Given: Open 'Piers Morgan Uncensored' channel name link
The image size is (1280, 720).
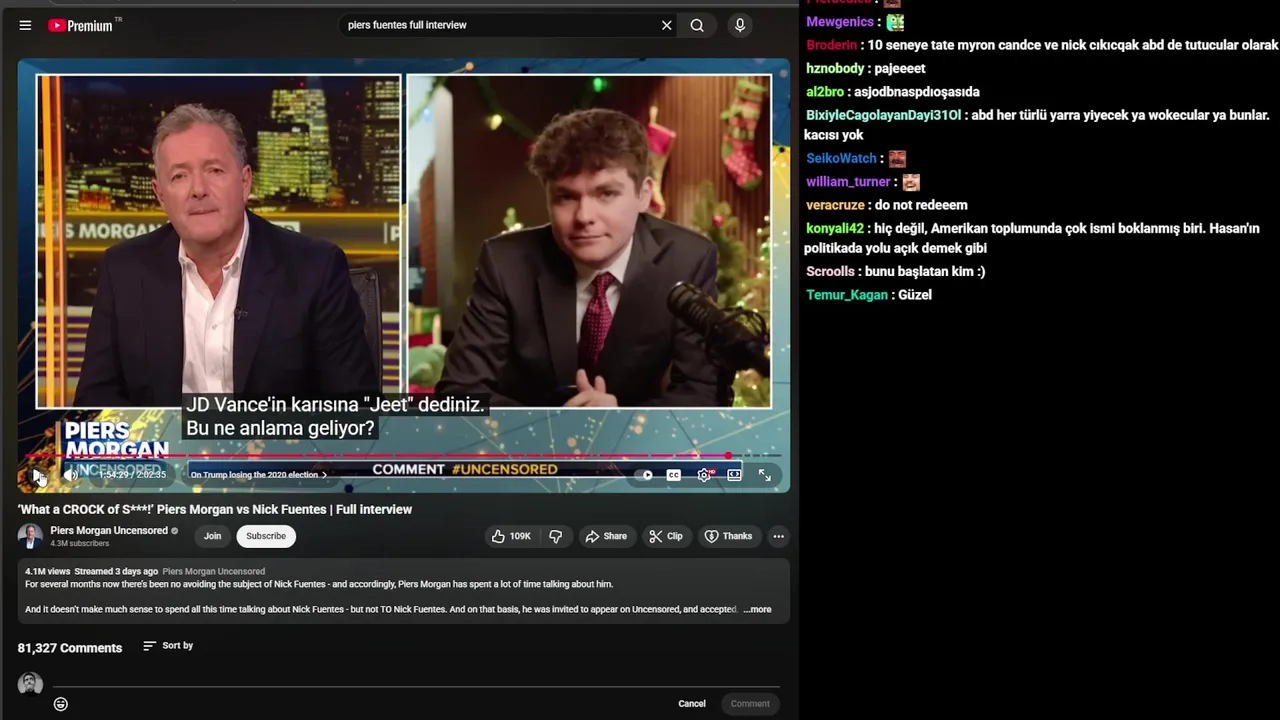Looking at the screenshot, I should pyautogui.click(x=109, y=530).
